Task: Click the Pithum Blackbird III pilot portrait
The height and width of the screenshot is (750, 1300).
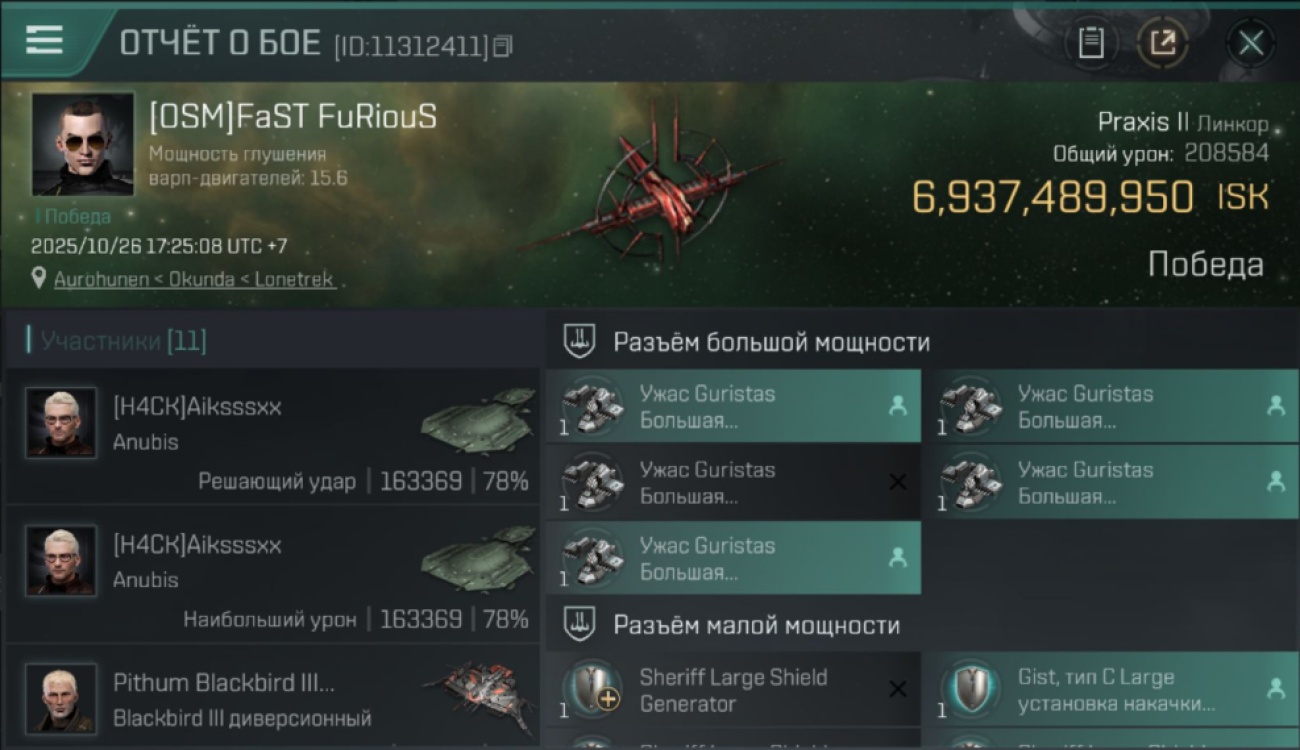Action: (61, 697)
